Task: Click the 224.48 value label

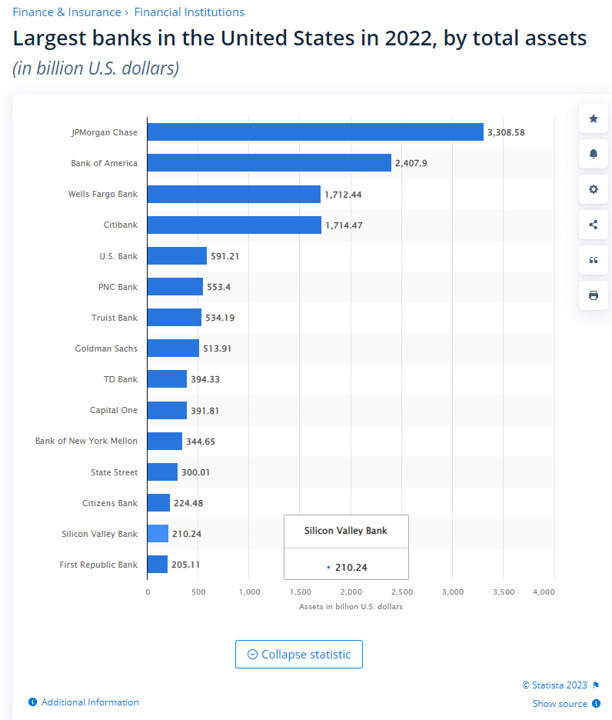Action: 188,503
